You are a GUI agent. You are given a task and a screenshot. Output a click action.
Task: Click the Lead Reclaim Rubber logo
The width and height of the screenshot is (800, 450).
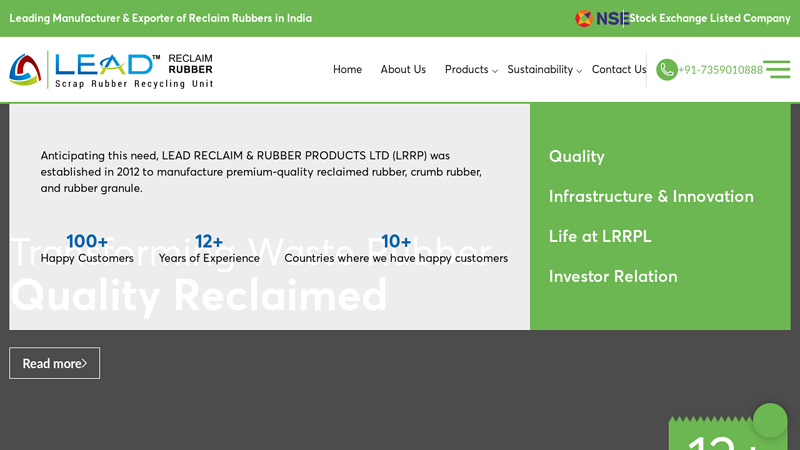pos(111,70)
